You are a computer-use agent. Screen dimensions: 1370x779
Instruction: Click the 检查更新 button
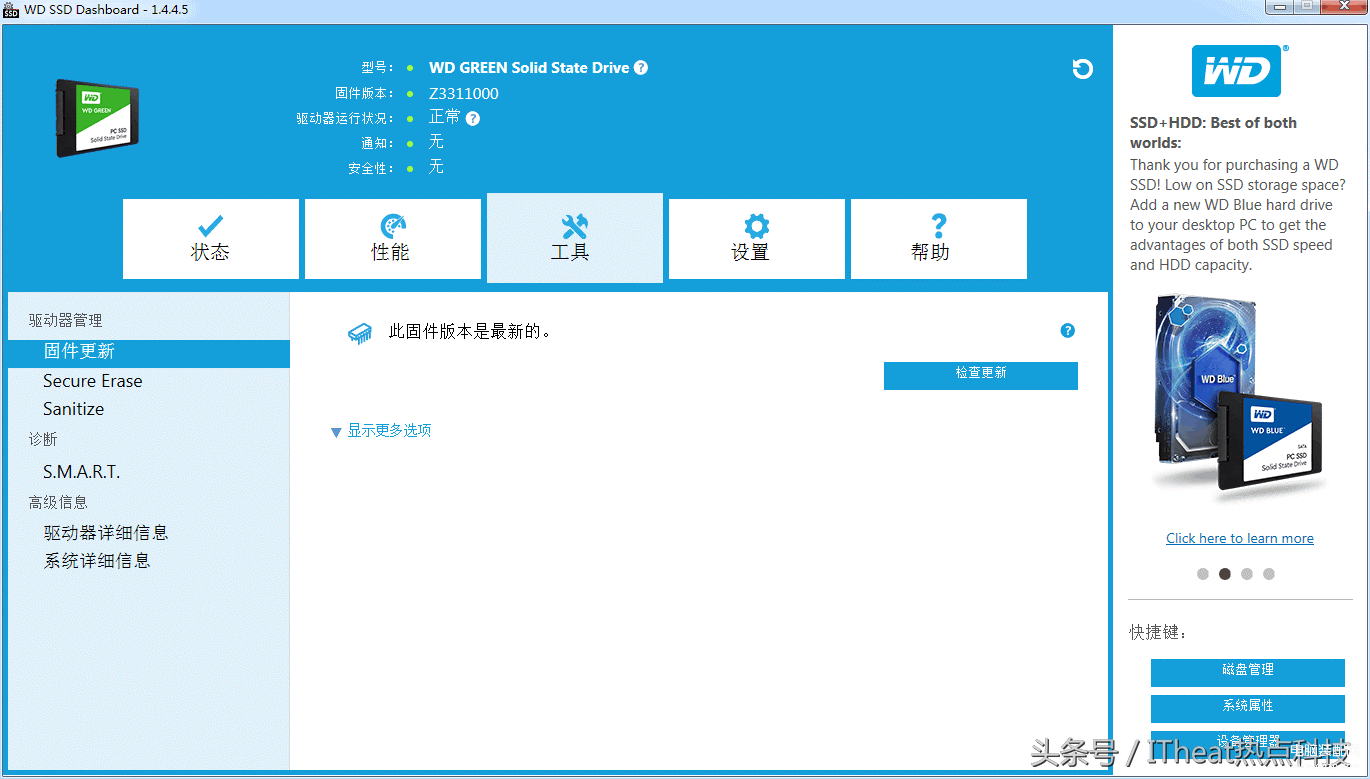point(981,375)
